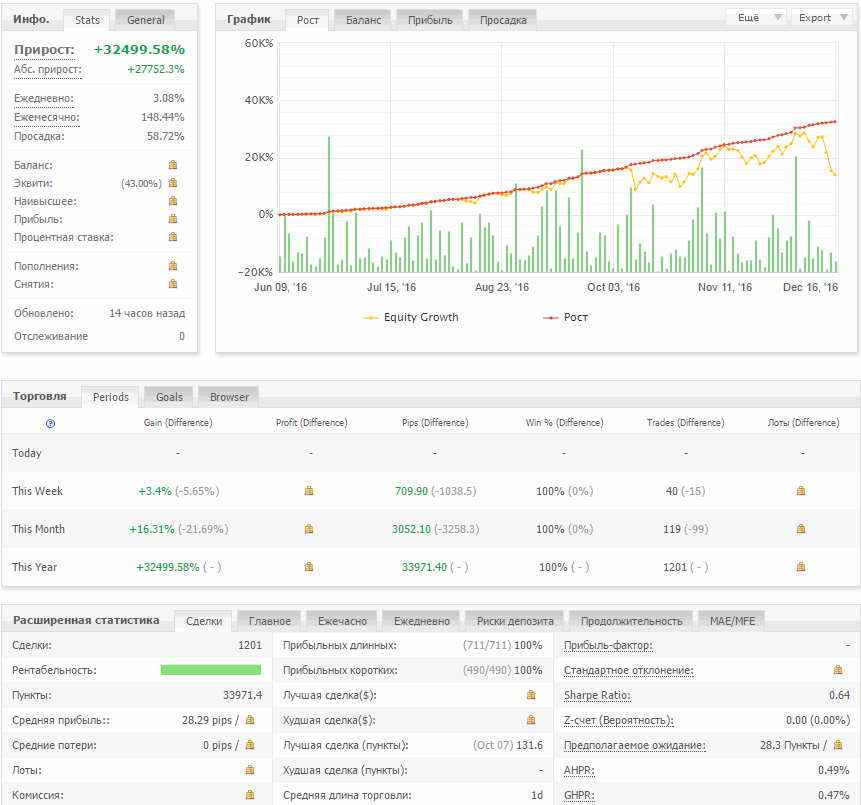Click the help question mark in Торговля table
861x805 pixels.
click(x=51, y=423)
